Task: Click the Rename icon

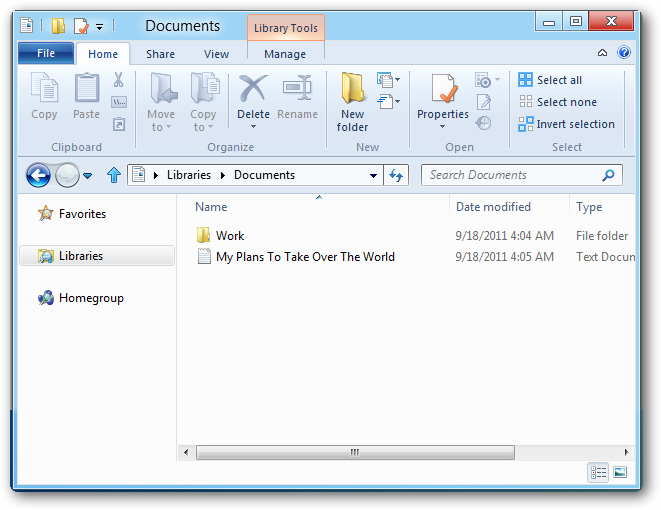Action: tap(297, 88)
